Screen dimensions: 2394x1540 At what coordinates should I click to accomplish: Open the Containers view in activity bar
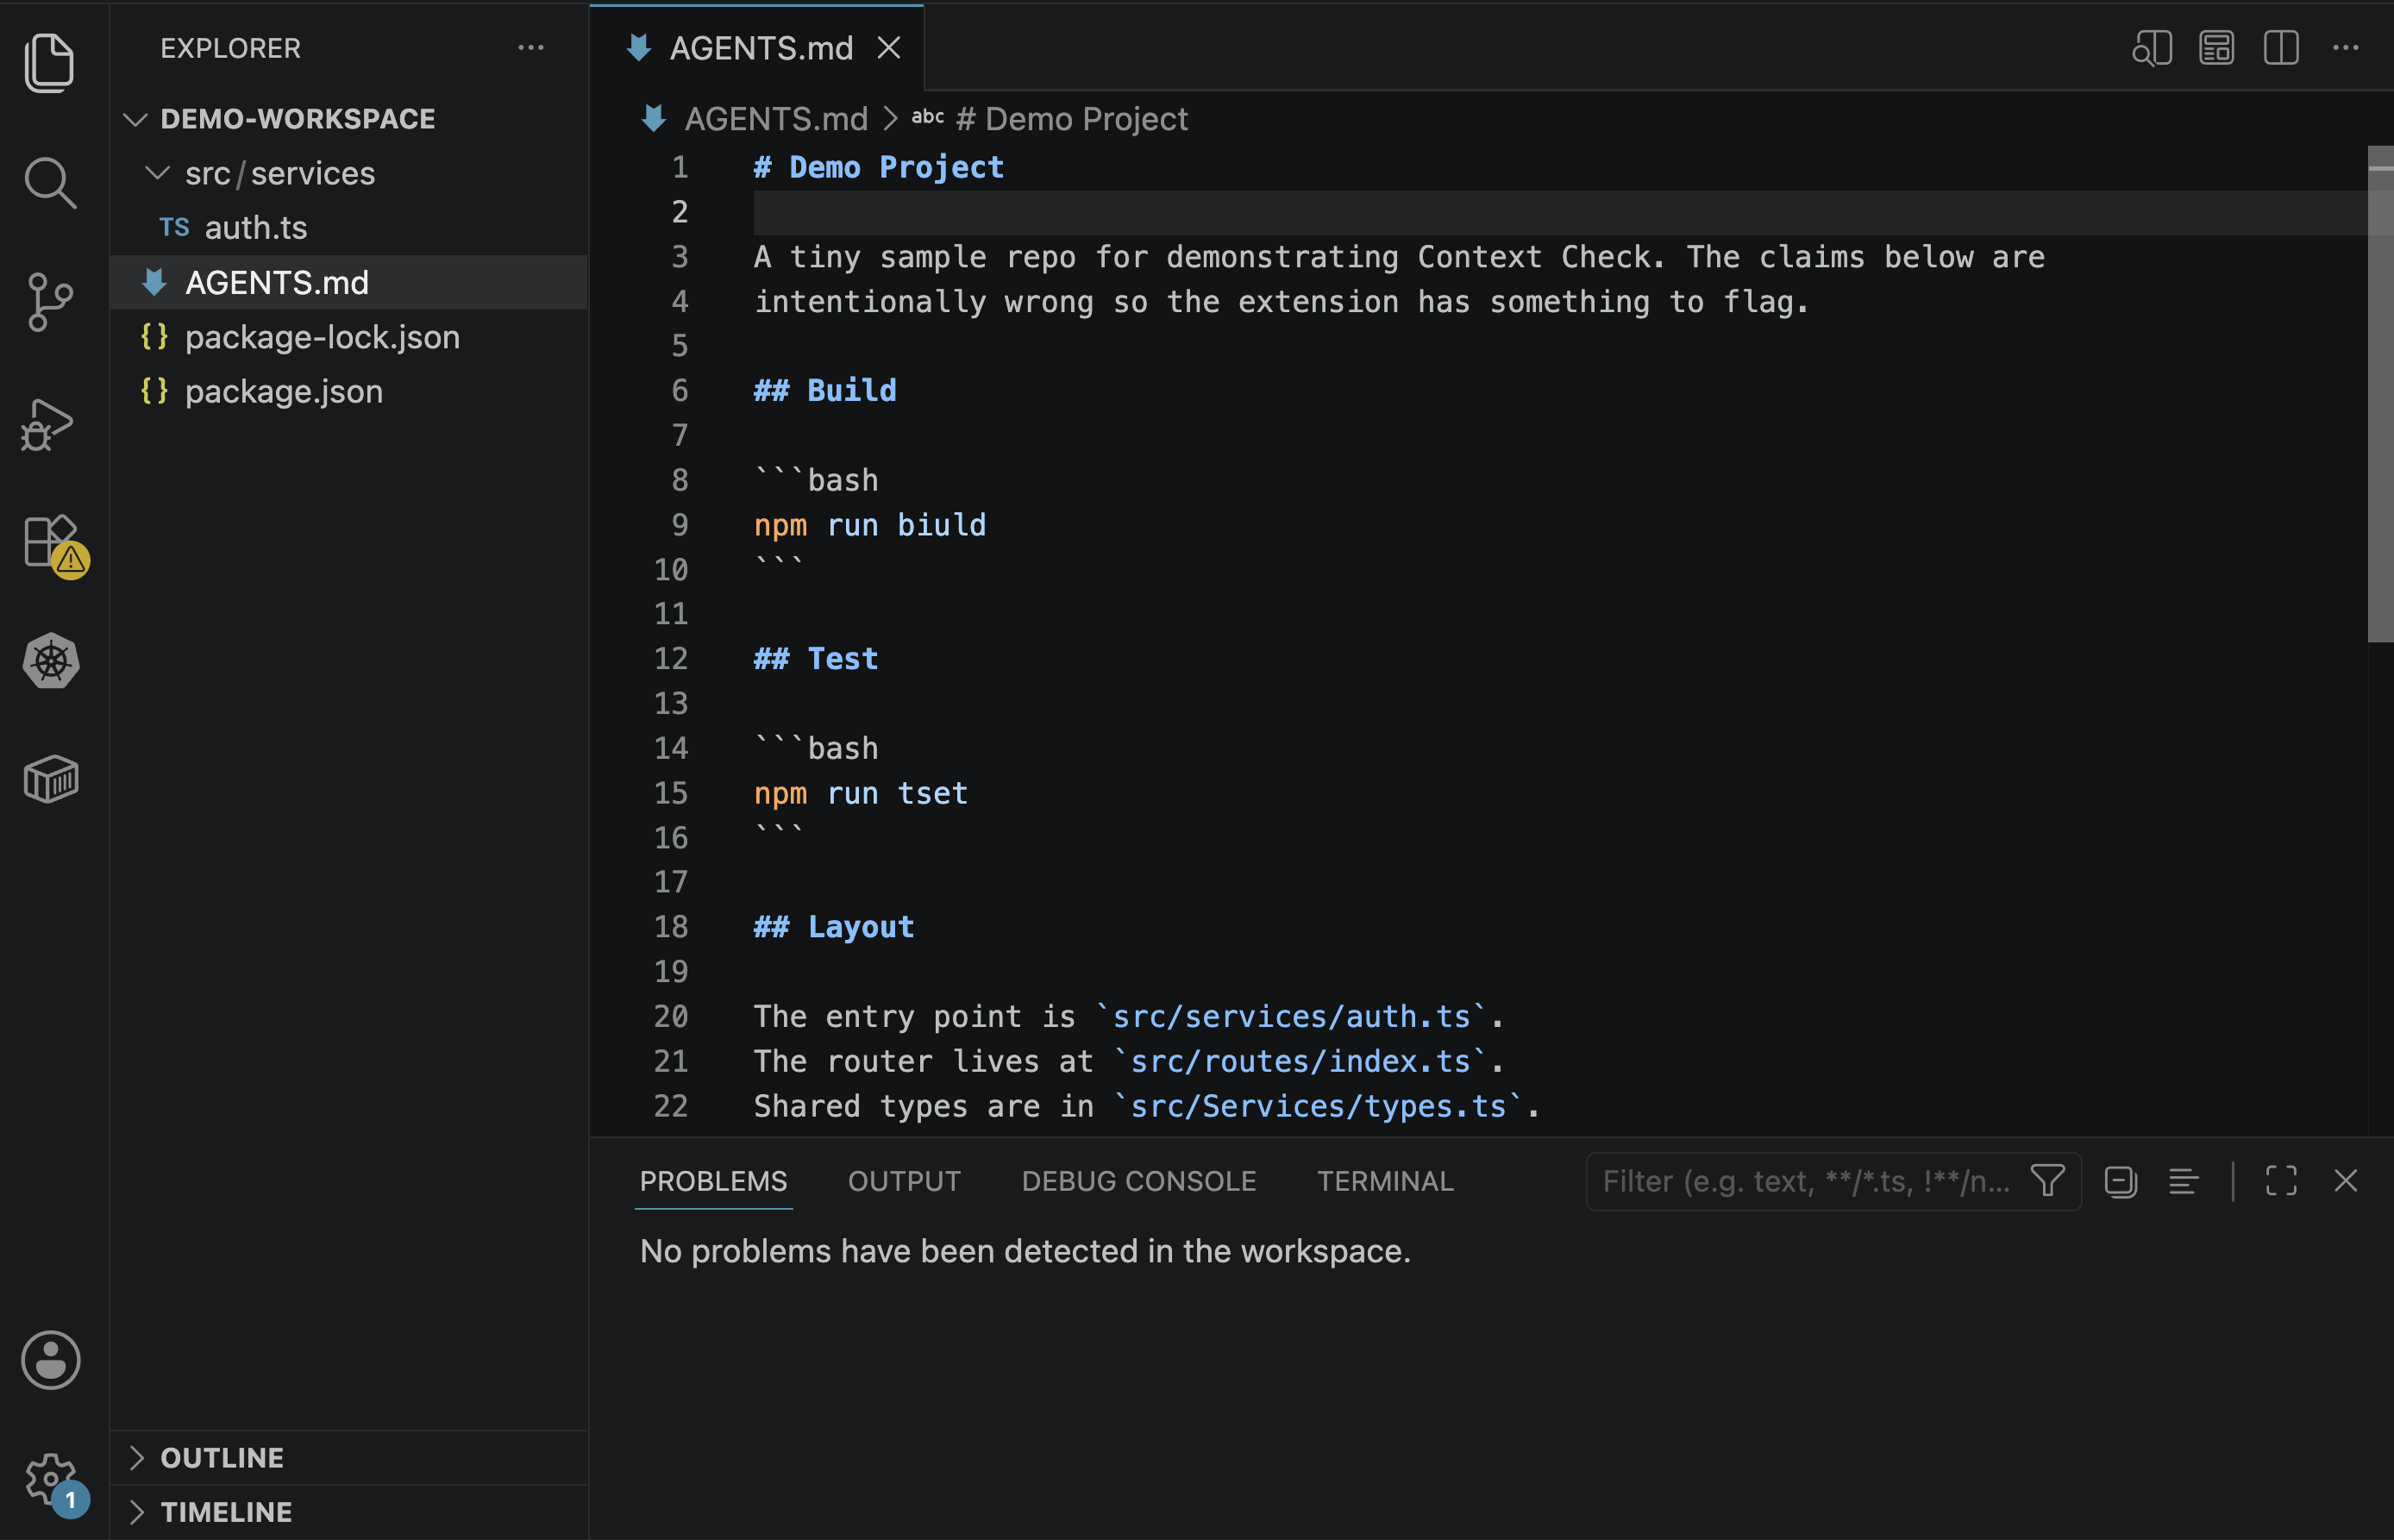coord(50,779)
